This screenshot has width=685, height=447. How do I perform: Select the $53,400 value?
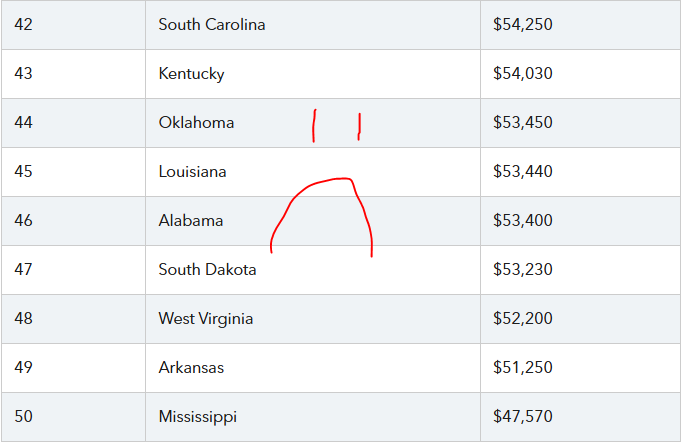pyautogui.click(x=522, y=221)
